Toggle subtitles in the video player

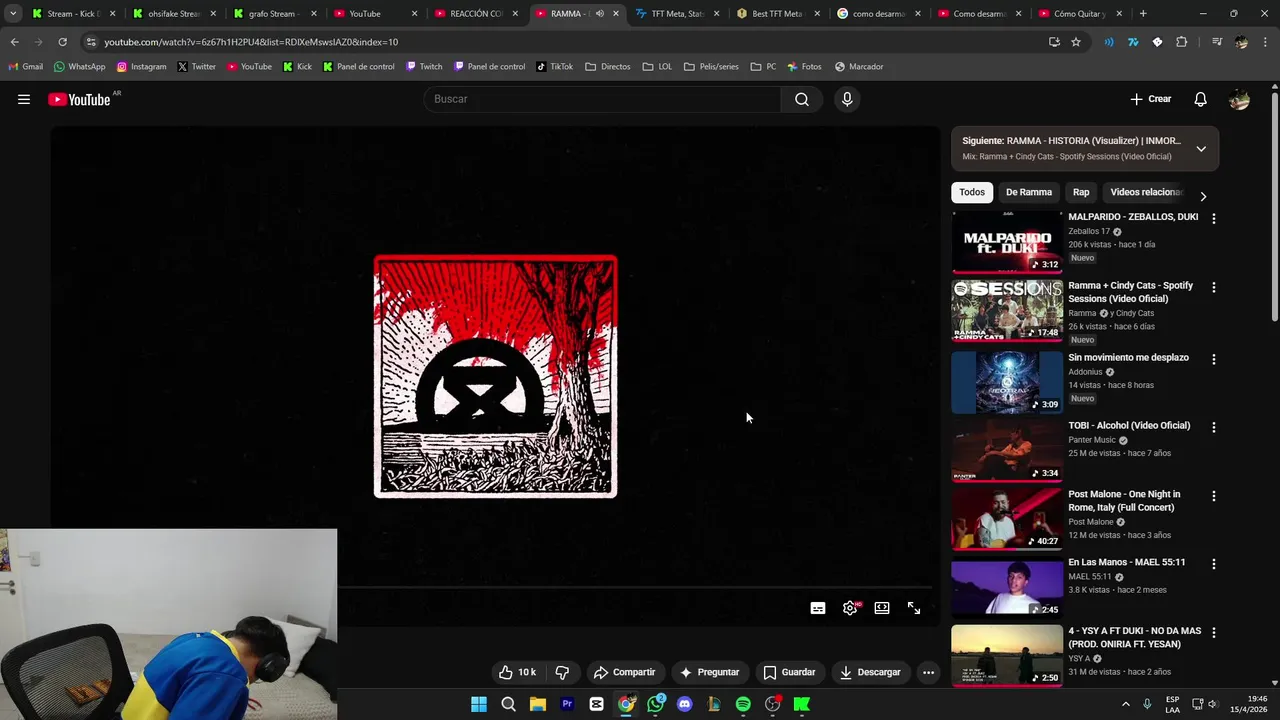tap(818, 608)
